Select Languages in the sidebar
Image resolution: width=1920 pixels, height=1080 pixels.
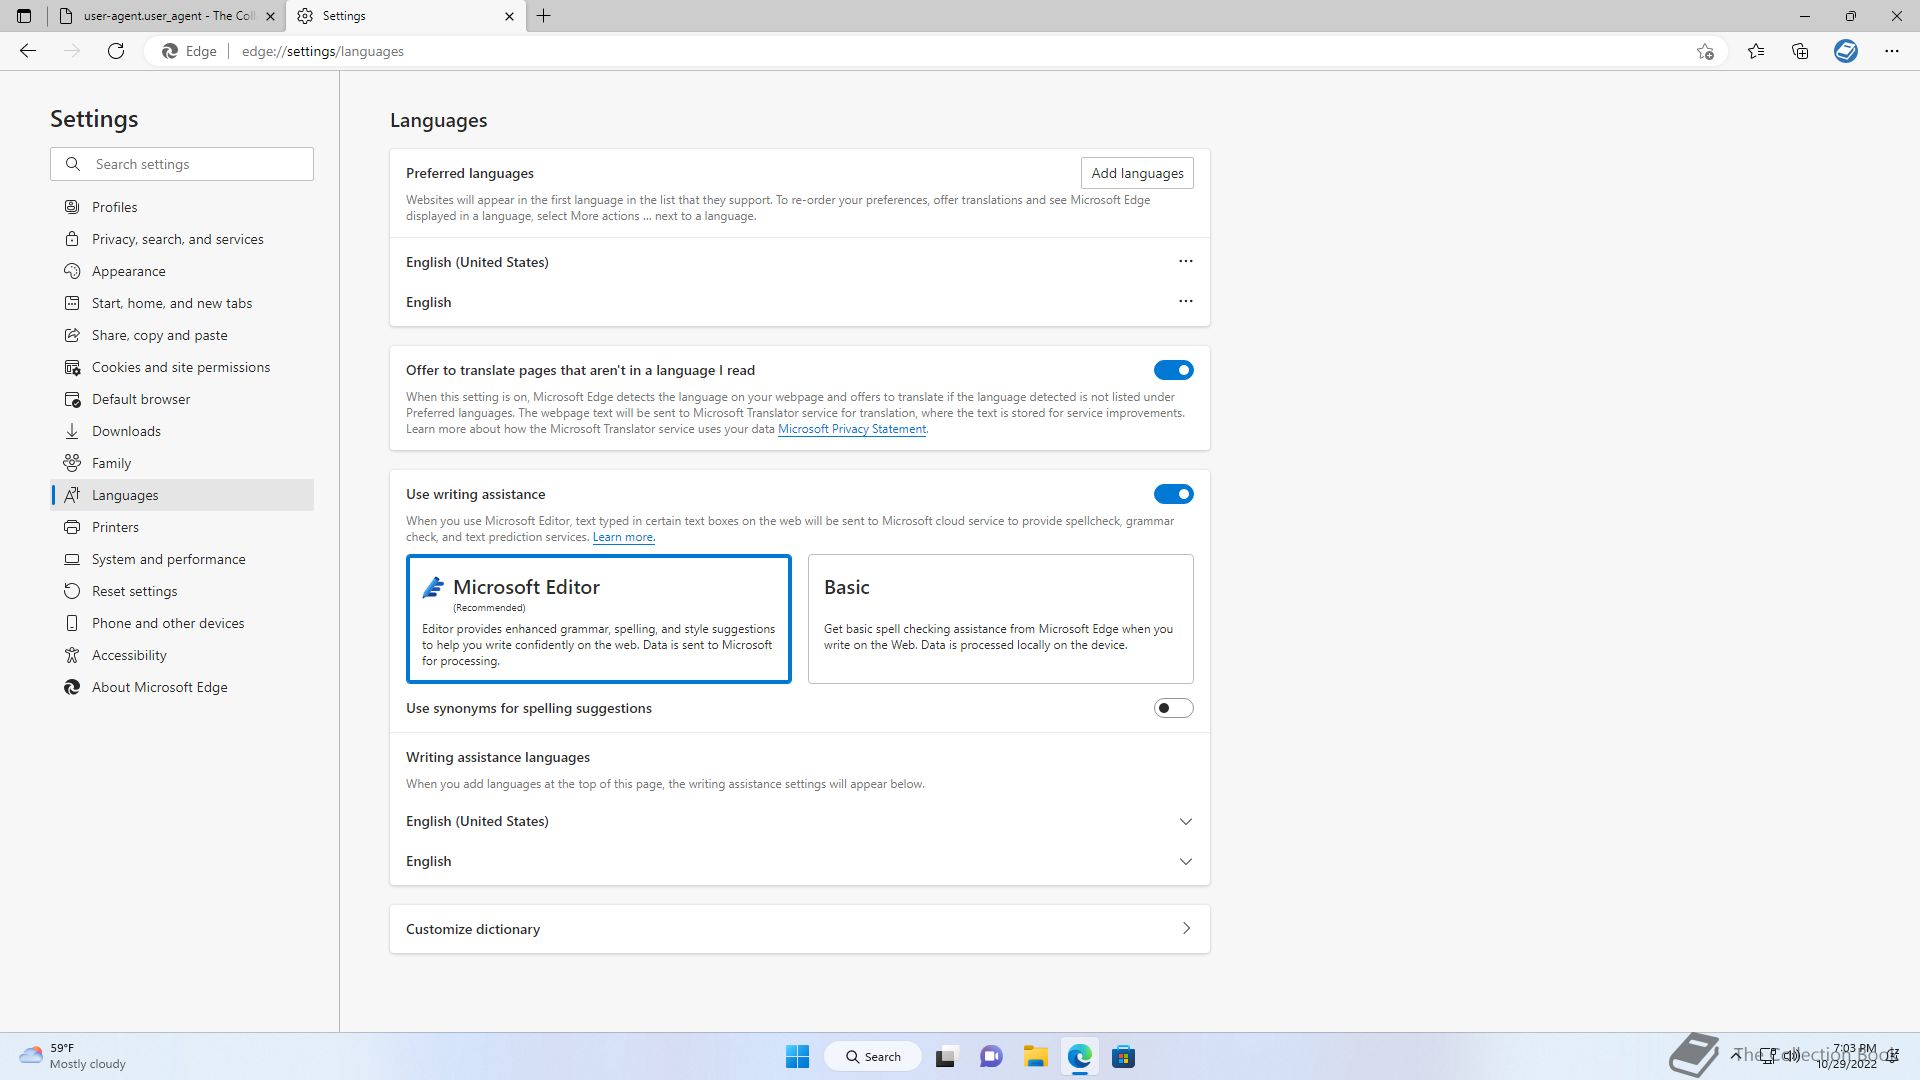(182, 495)
